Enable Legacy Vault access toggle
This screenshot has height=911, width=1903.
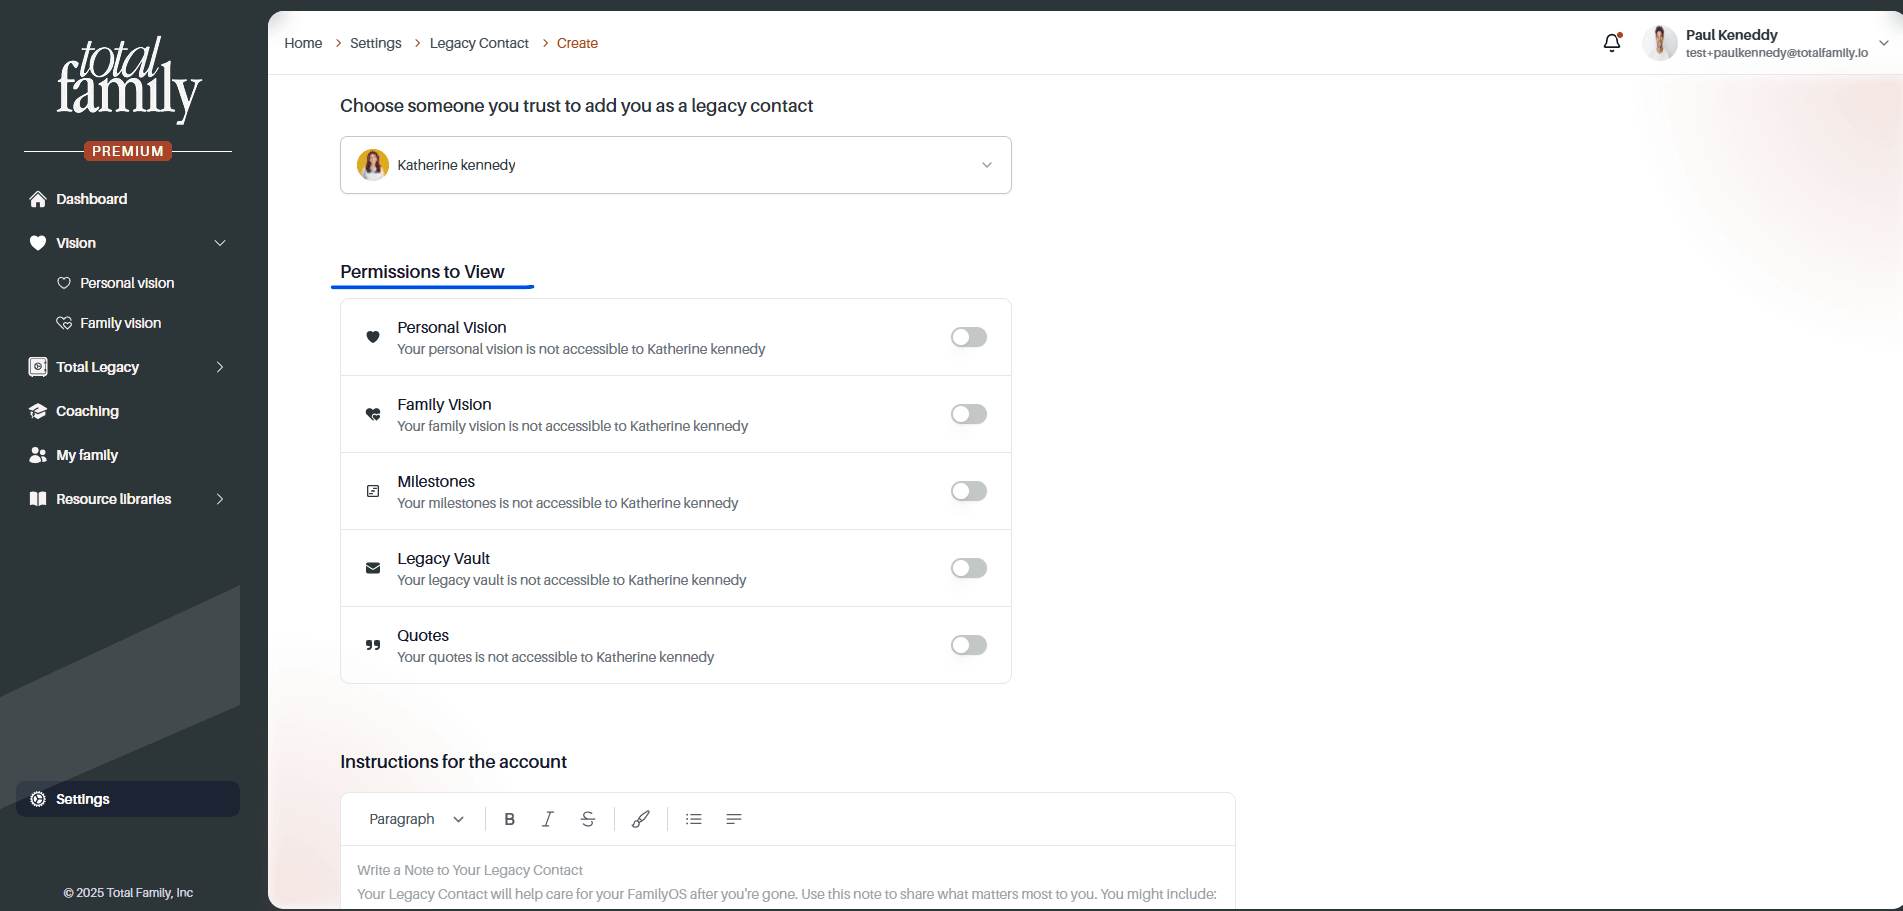click(x=969, y=568)
